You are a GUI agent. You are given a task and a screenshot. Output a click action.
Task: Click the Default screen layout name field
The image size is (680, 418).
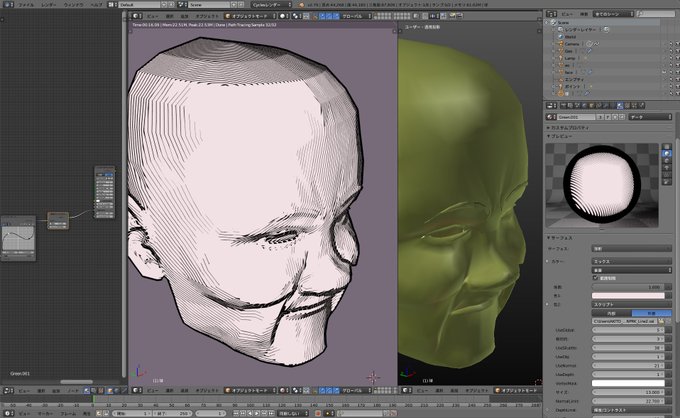click(139, 5)
